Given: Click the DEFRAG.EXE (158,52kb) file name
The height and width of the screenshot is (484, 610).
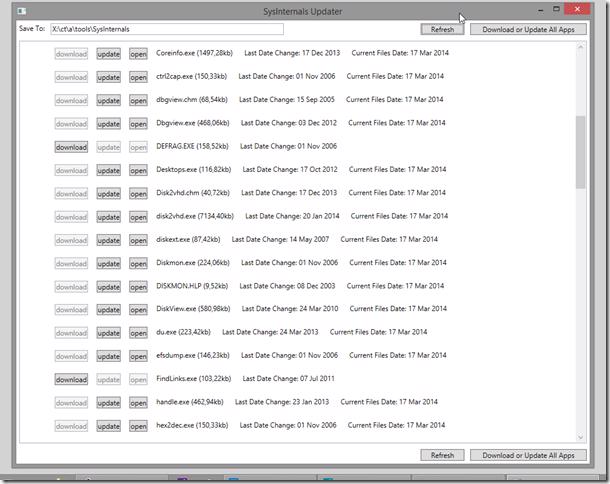Looking at the screenshot, I should click(192, 146).
